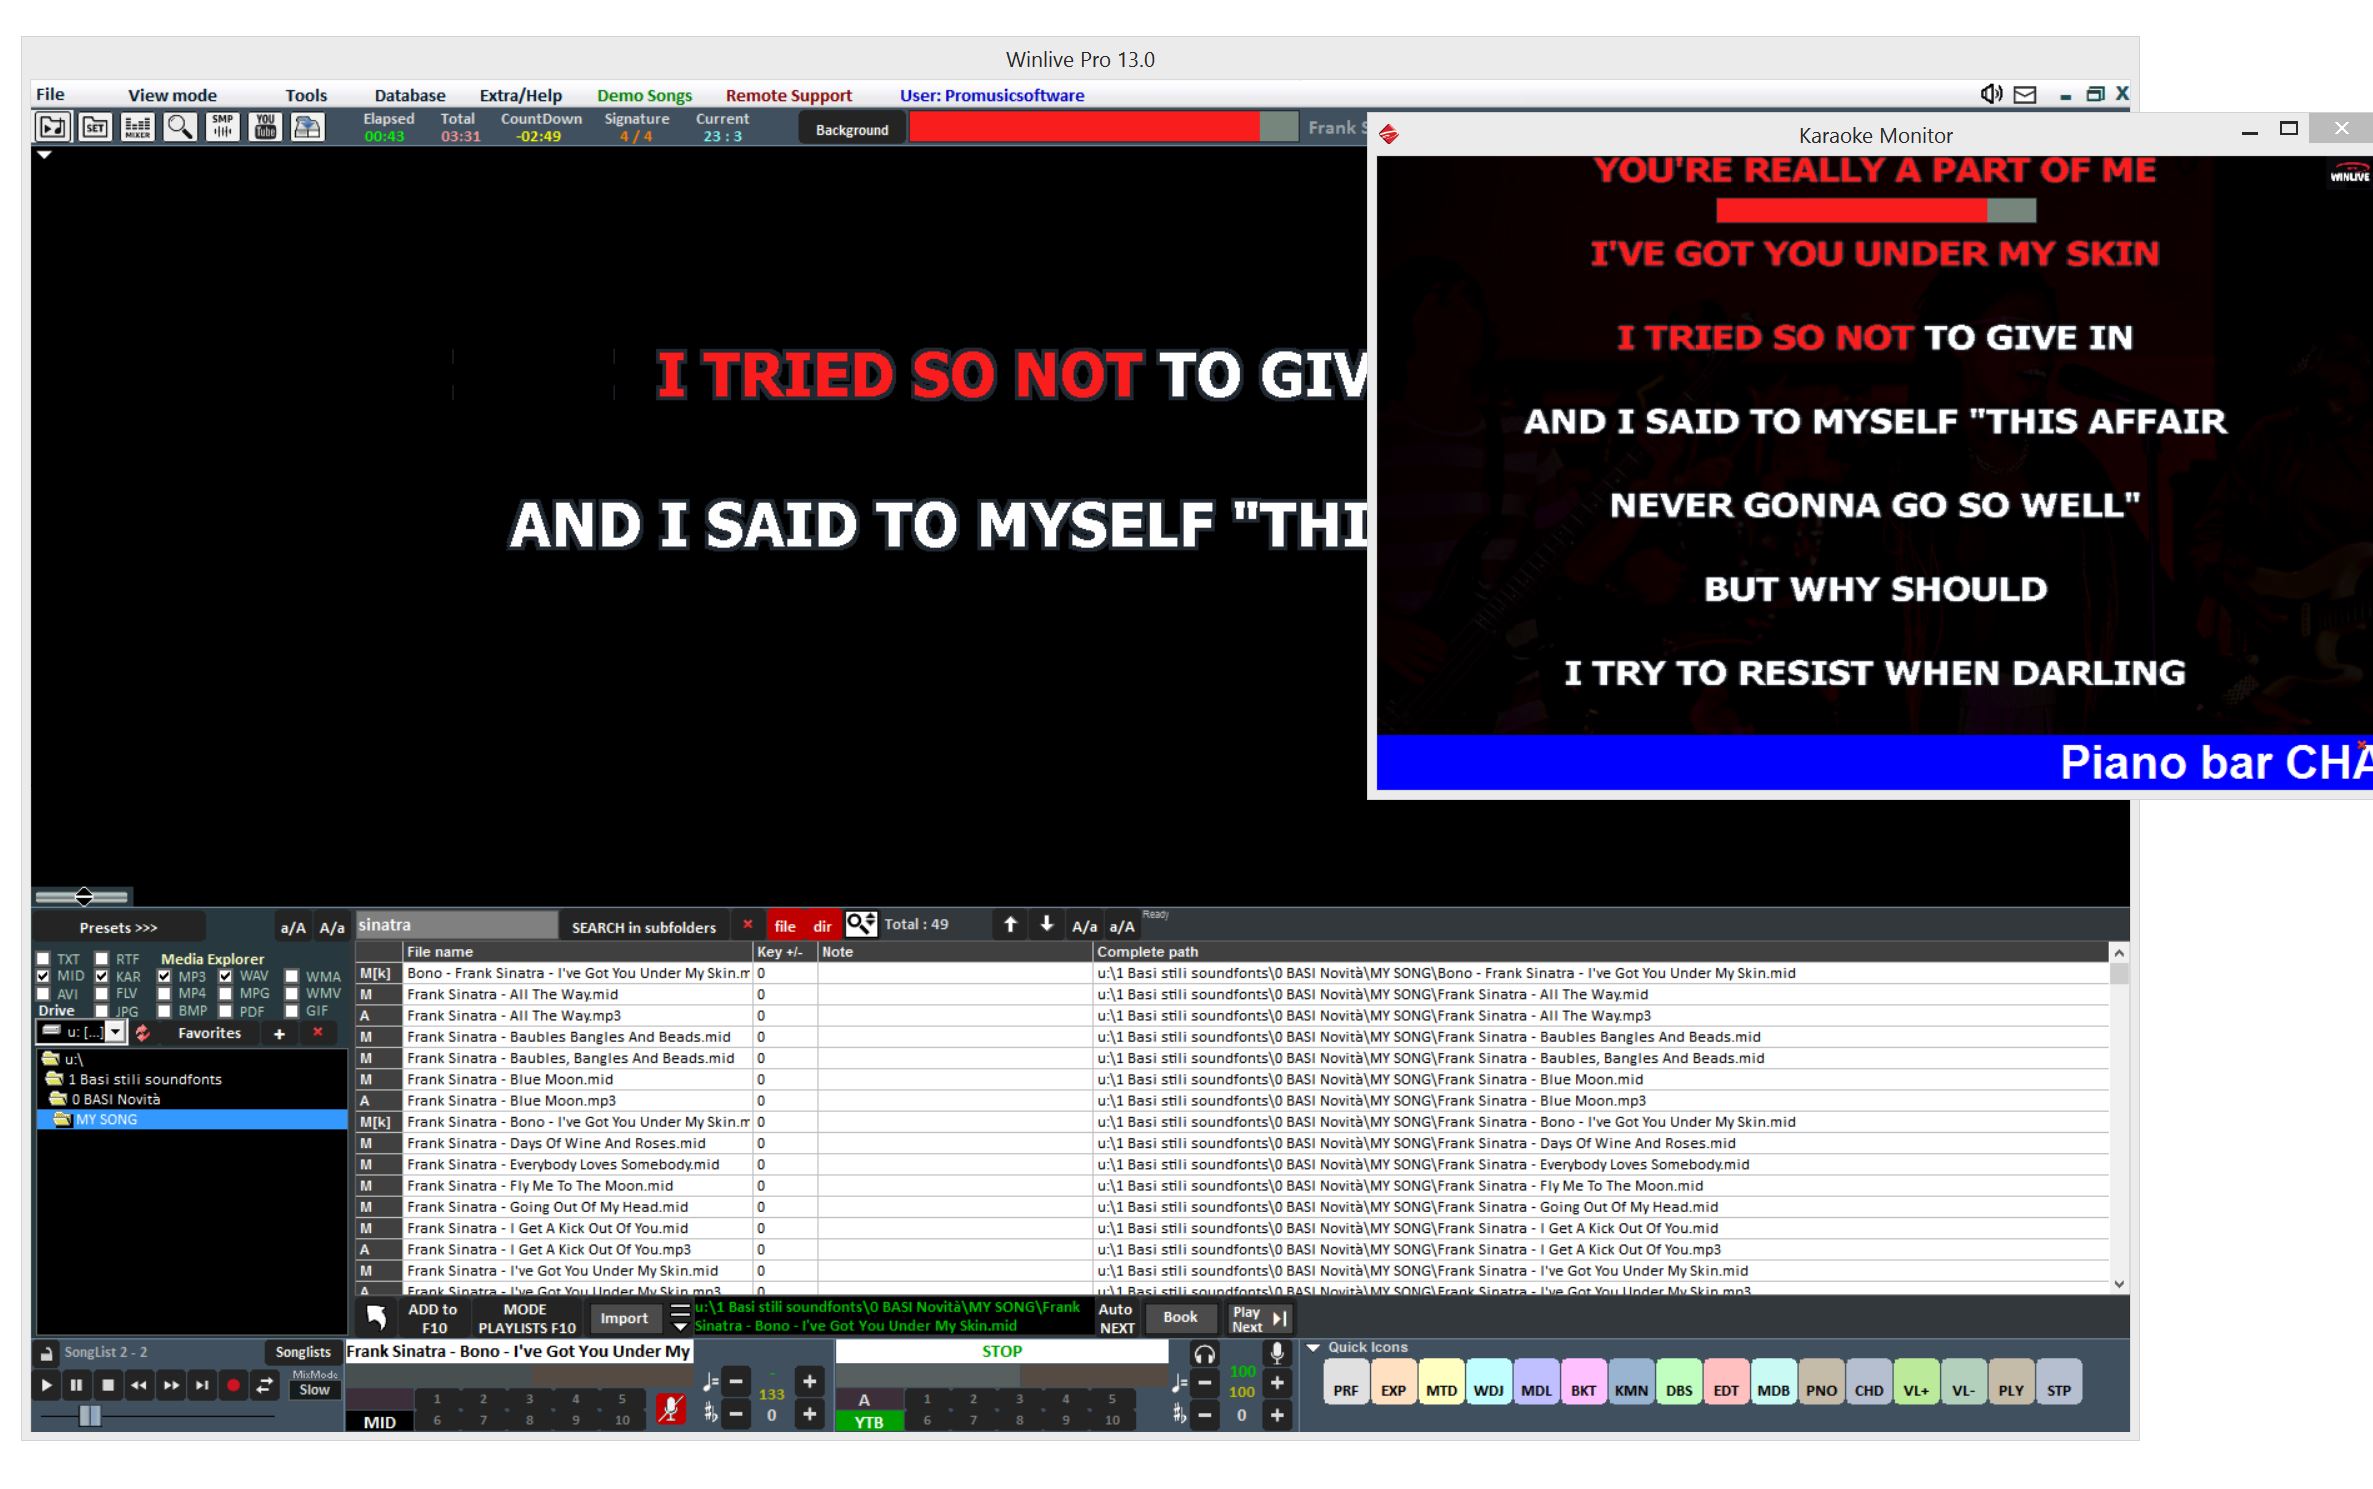Move selection down with arrow icon
Image resolution: width=2373 pixels, height=1489 pixels.
[x=1047, y=925]
